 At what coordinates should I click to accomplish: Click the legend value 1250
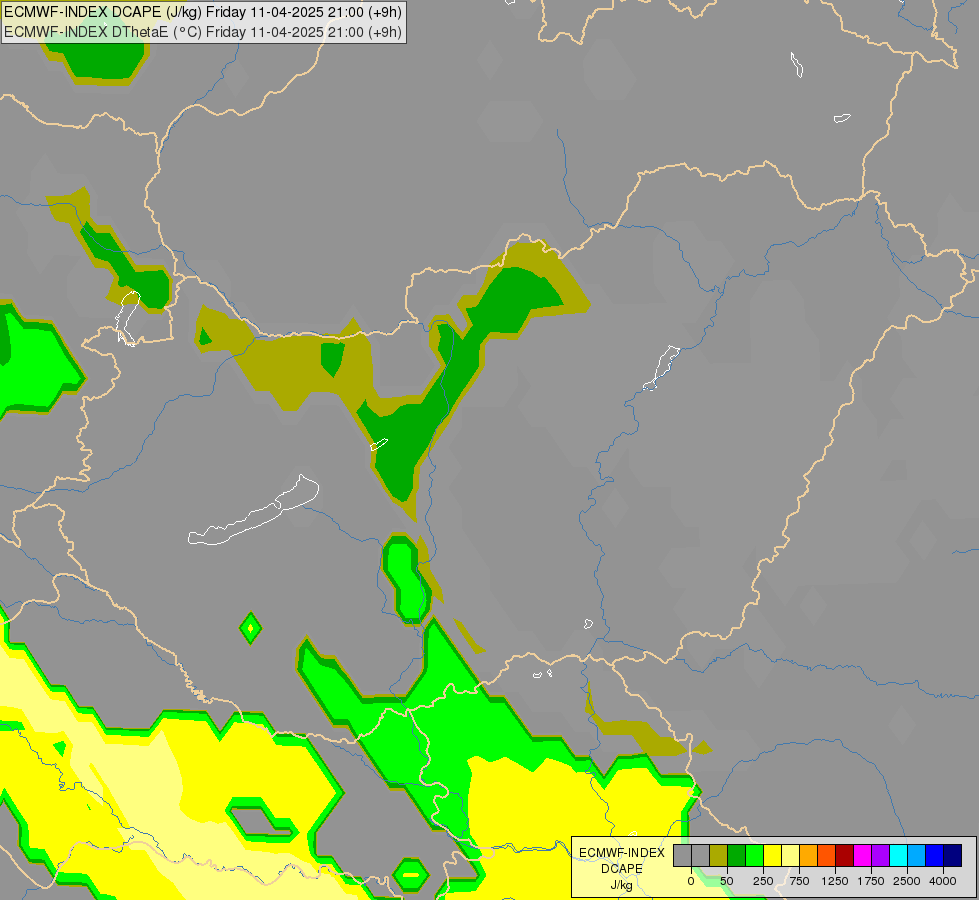[835, 881]
